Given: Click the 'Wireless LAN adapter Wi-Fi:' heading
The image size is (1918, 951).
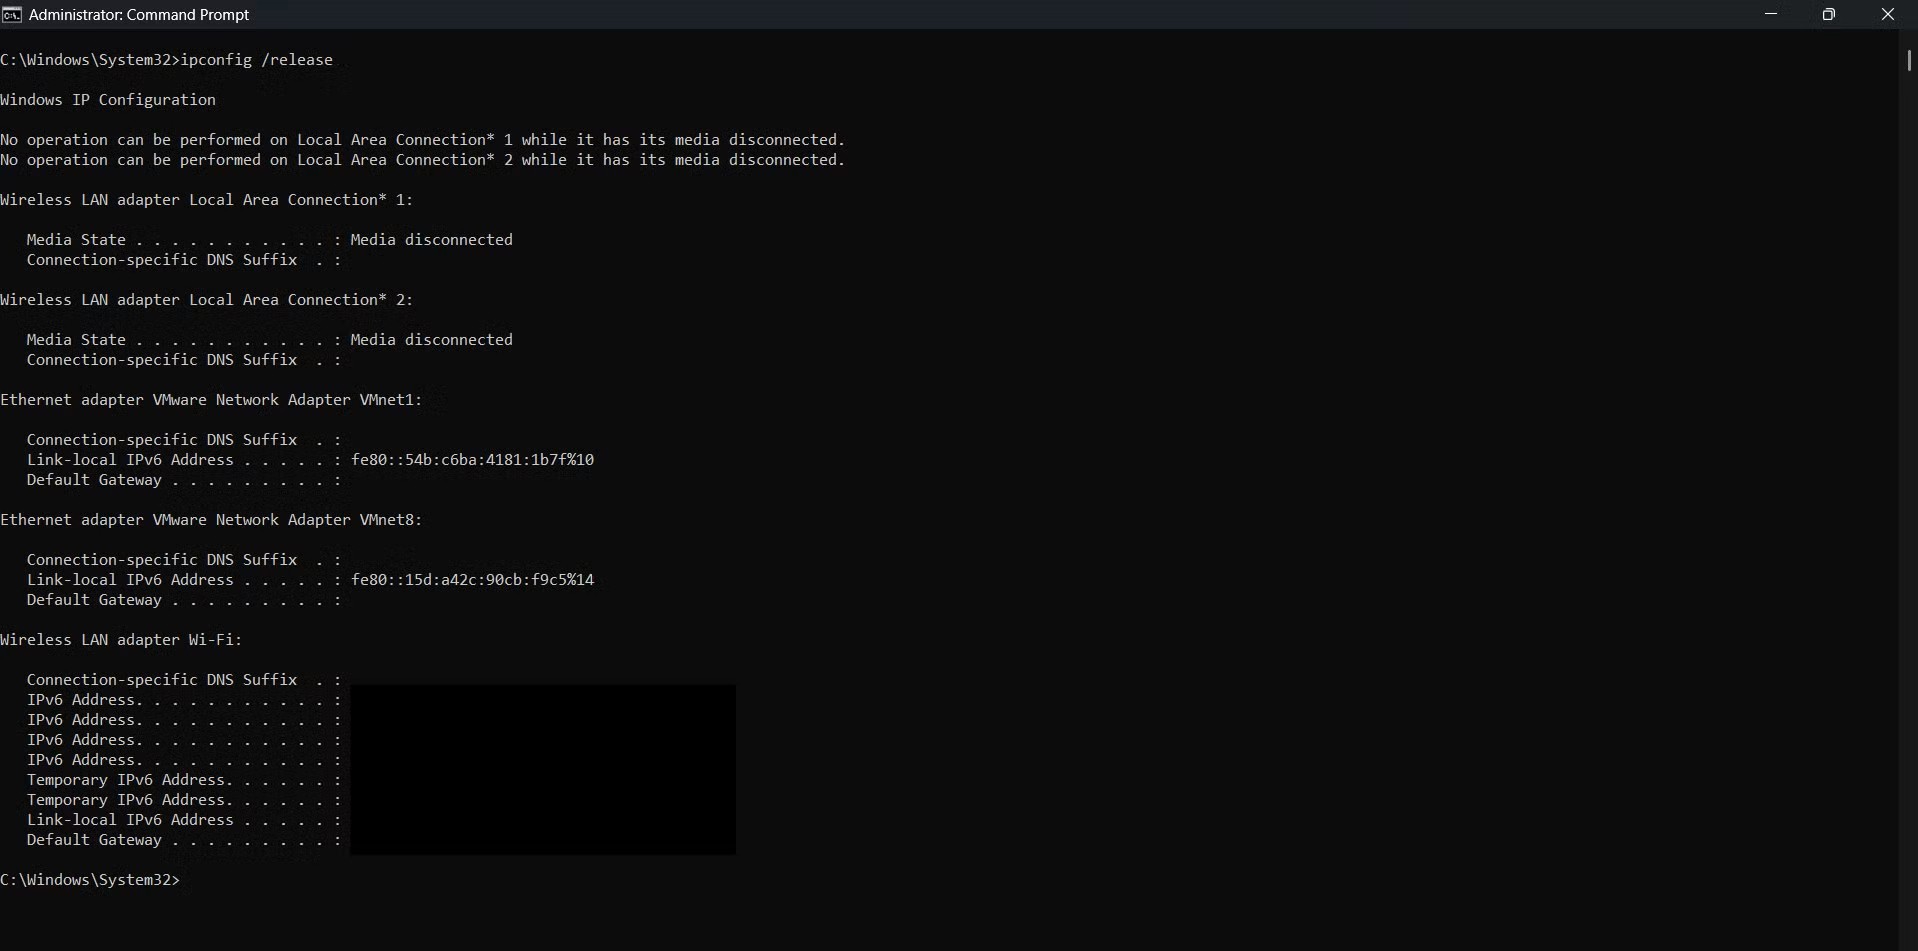Looking at the screenshot, I should tap(121, 640).
